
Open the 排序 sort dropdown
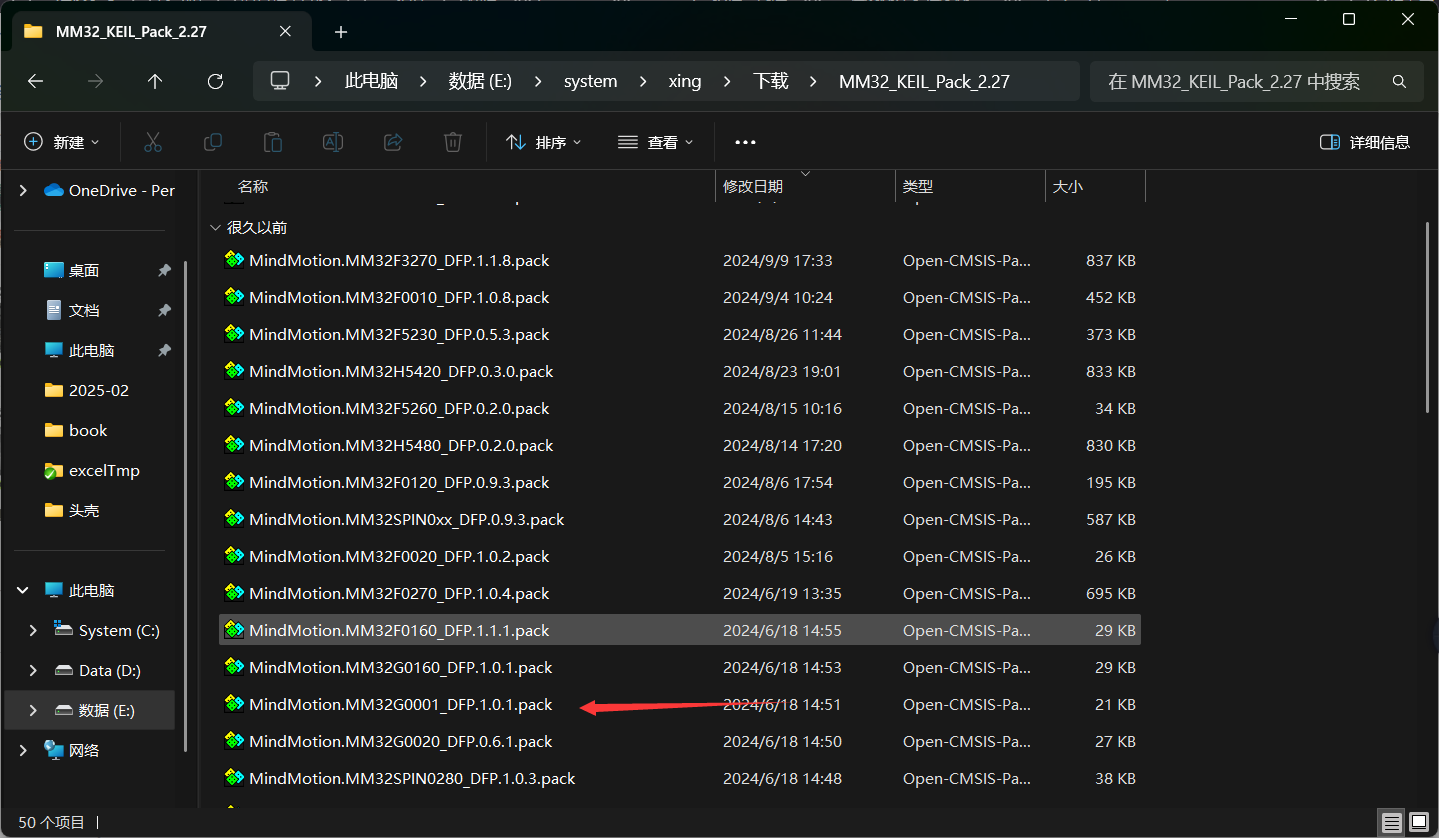(x=544, y=142)
